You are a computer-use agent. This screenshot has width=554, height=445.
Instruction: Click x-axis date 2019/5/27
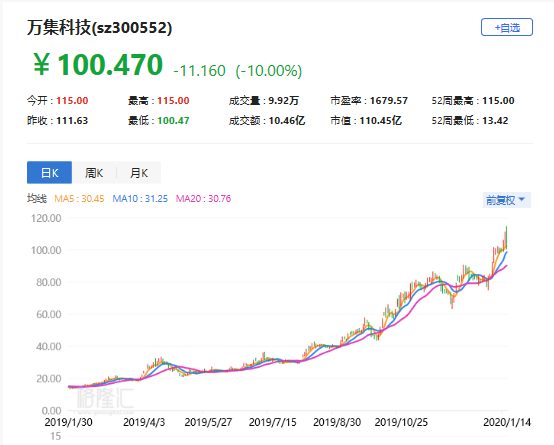(x=208, y=422)
